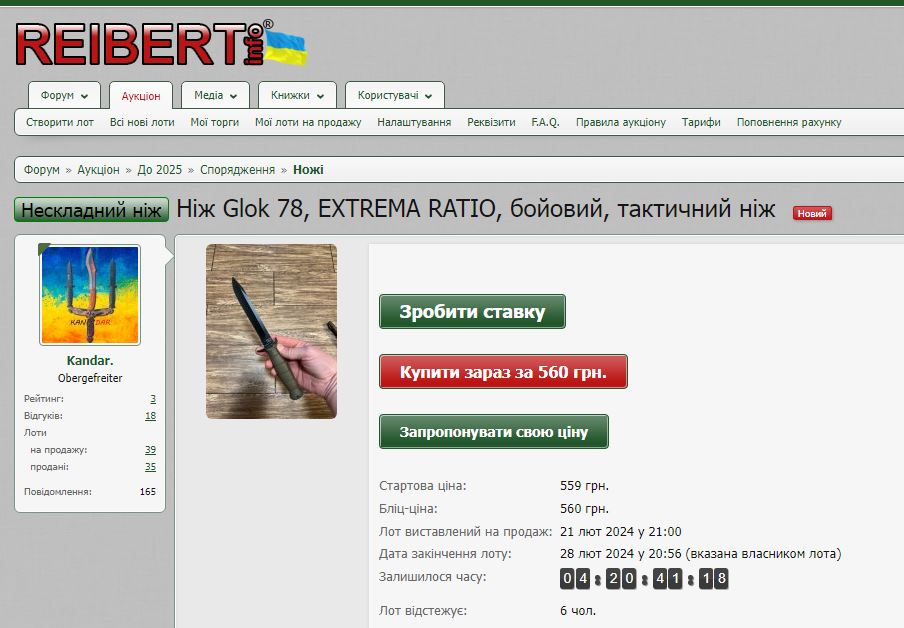Open the F.A.Q. link
The height and width of the screenshot is (628, 904).
pyautogui.click(x=545, y=122)
